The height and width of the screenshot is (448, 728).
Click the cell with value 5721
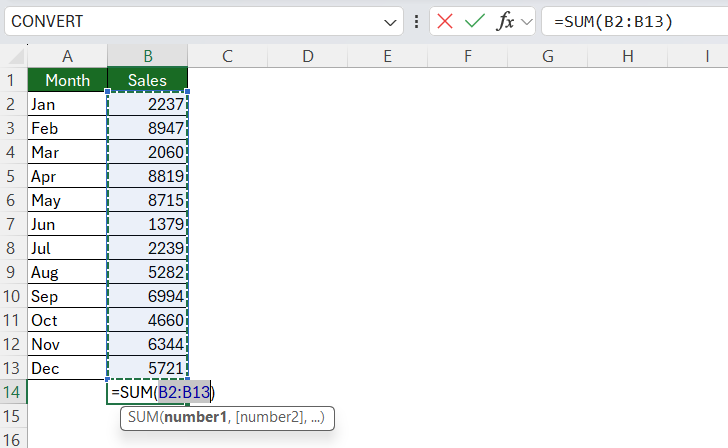pyautogui.click(x=148, y=368)
